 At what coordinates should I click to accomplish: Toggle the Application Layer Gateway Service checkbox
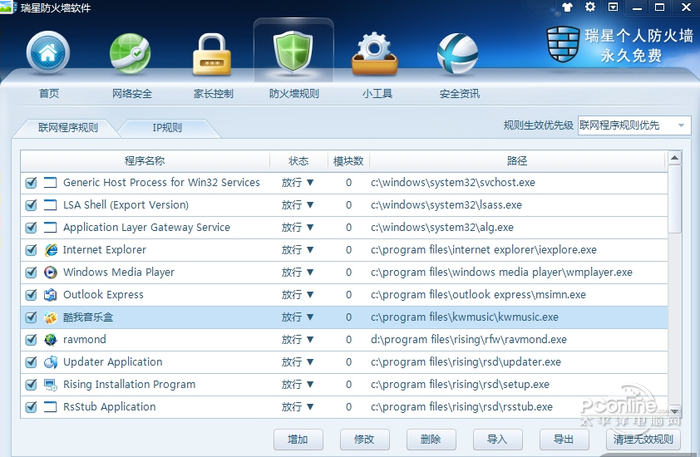(x=31, y=228)
